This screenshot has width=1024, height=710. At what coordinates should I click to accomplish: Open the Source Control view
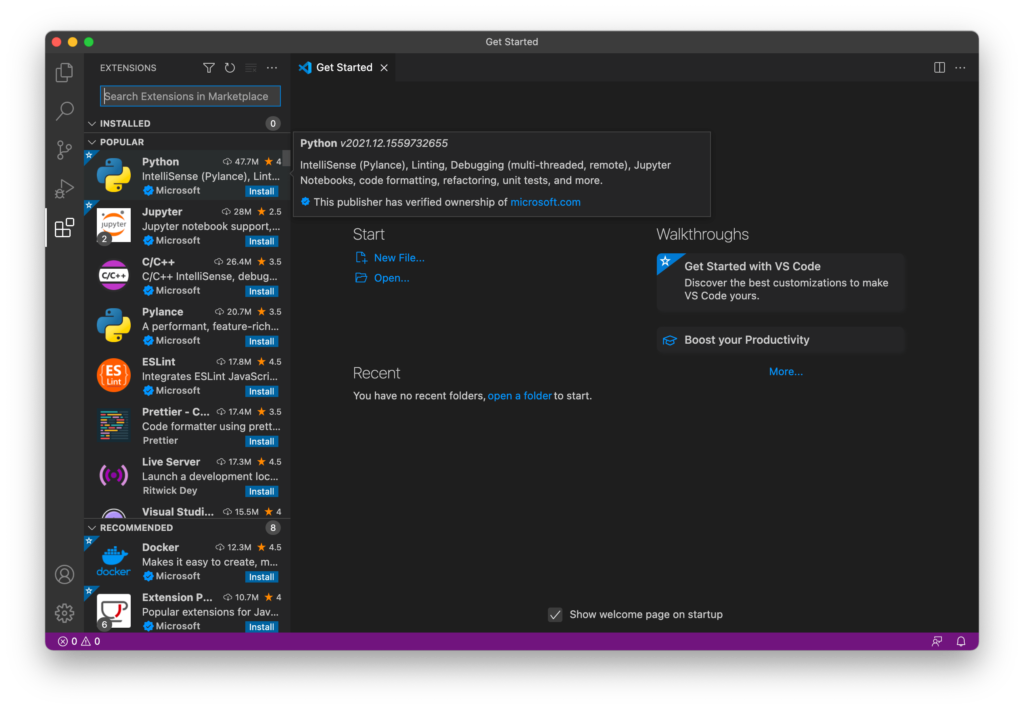(64, 150)
